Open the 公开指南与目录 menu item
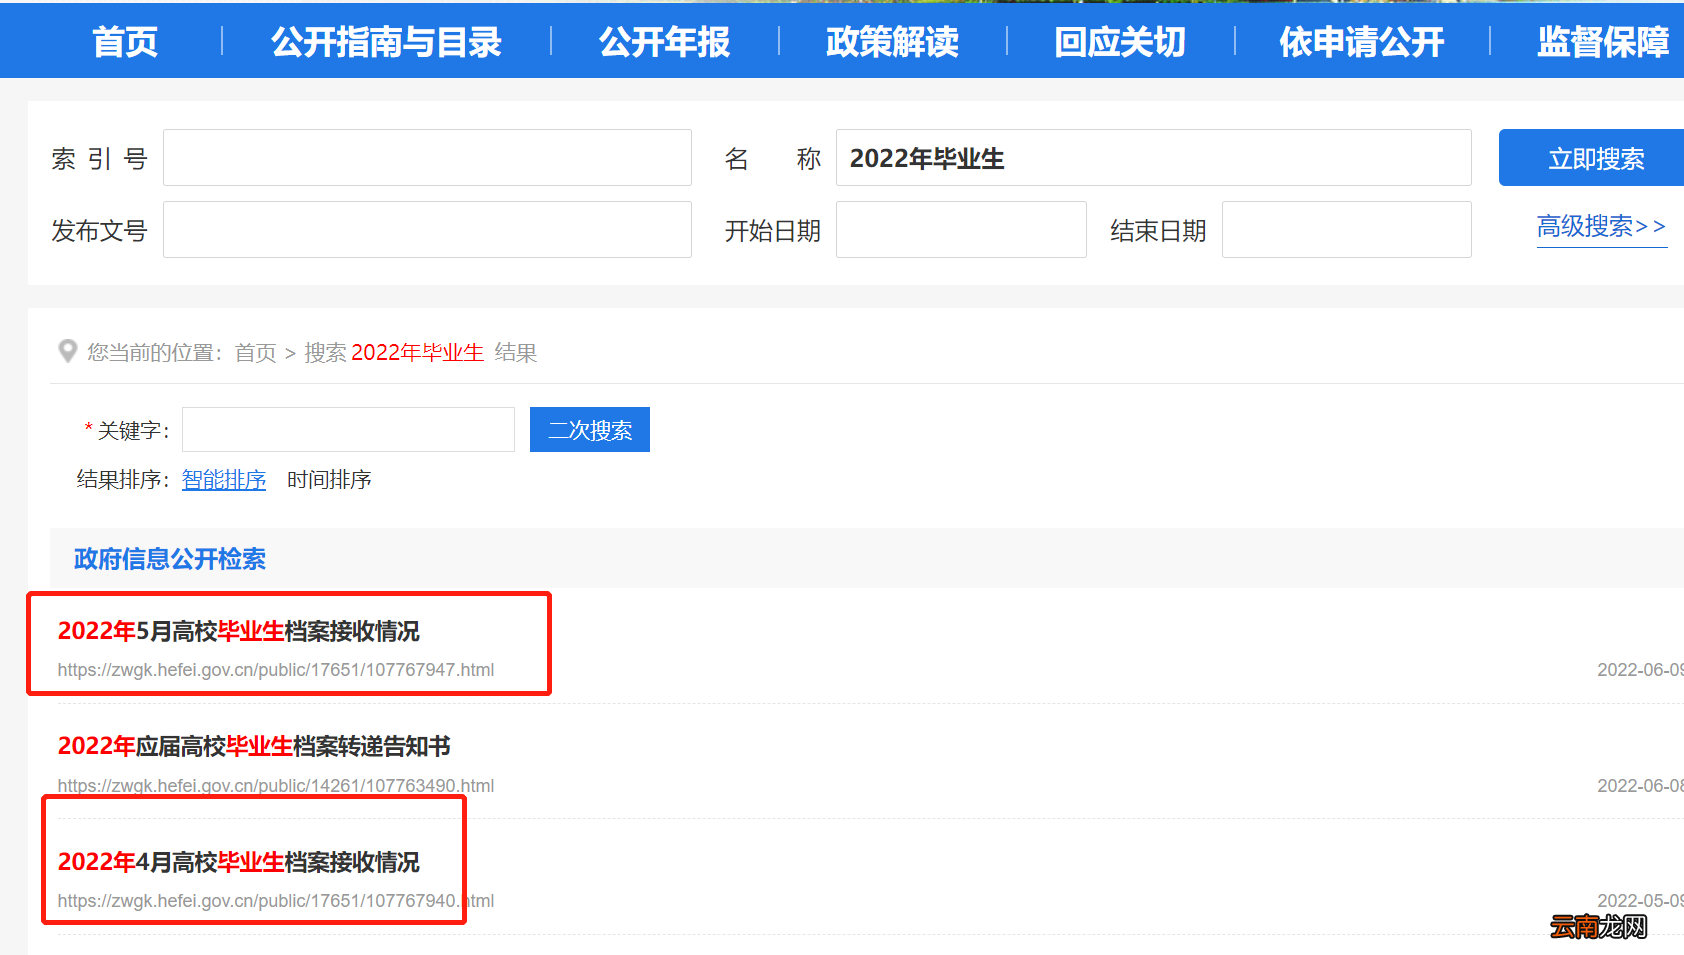 click(386, 42)
